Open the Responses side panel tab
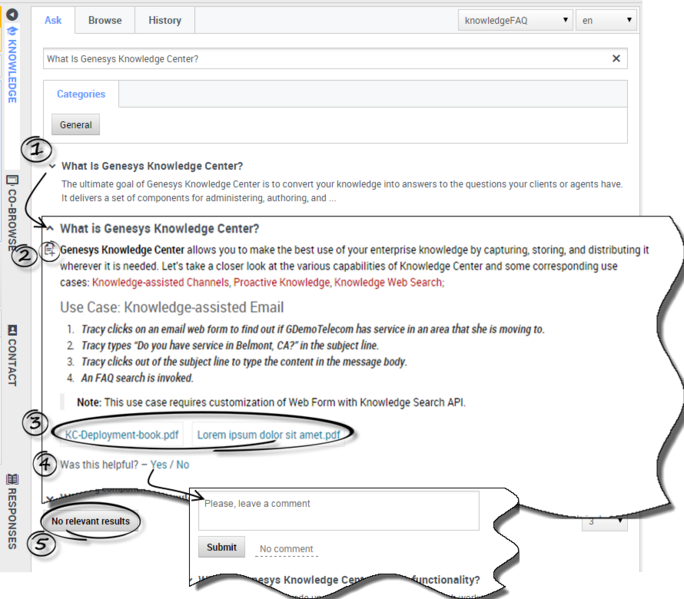684x599 pixels. pos(13,510)
